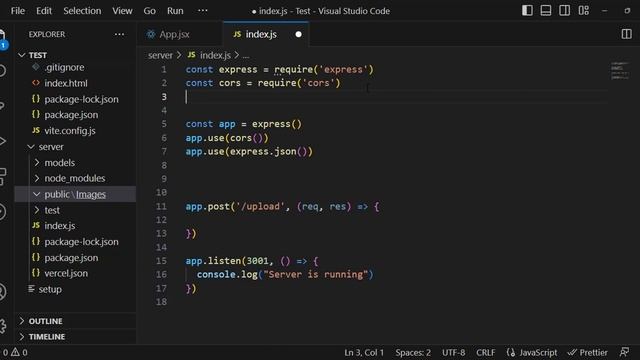This screenshot has height=360, width=640.
Task: Open the Edit menu
Action: click(44, 11)
